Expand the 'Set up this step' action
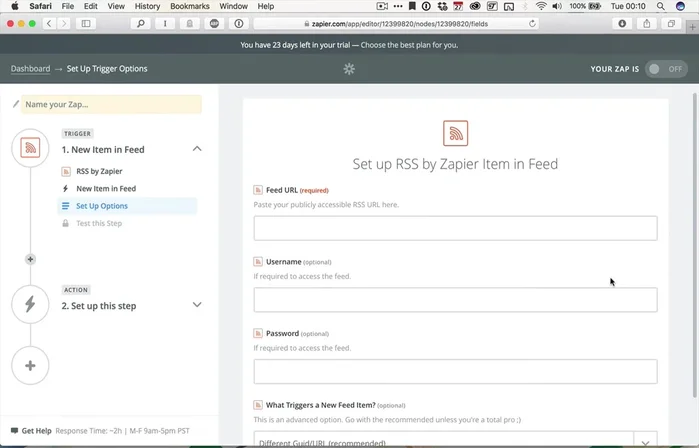 [197, 305]
